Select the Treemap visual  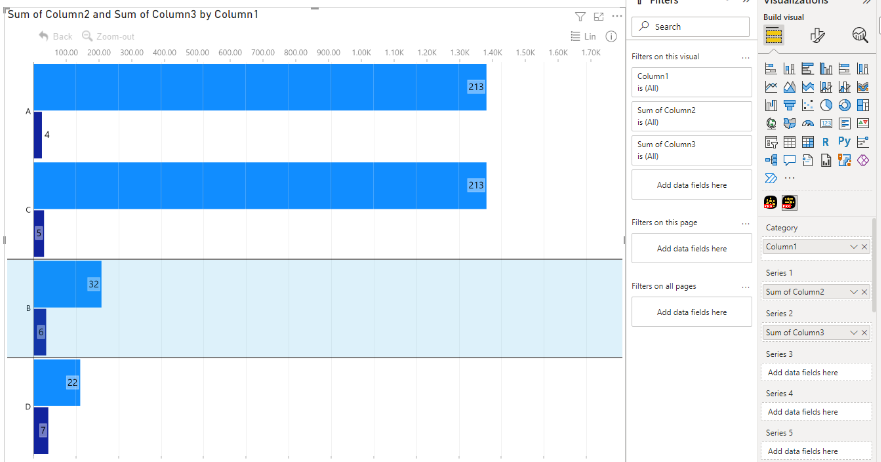click(x=863, y=105)
